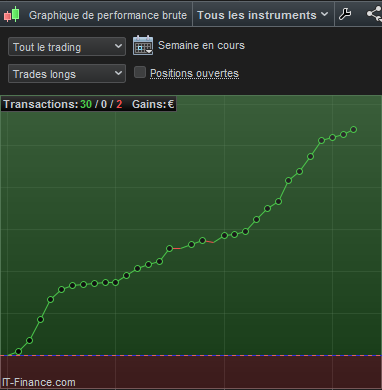Viewport: 382px width, 390px height.
Task: Open the wrench settings icon
Action: [345, 14]
